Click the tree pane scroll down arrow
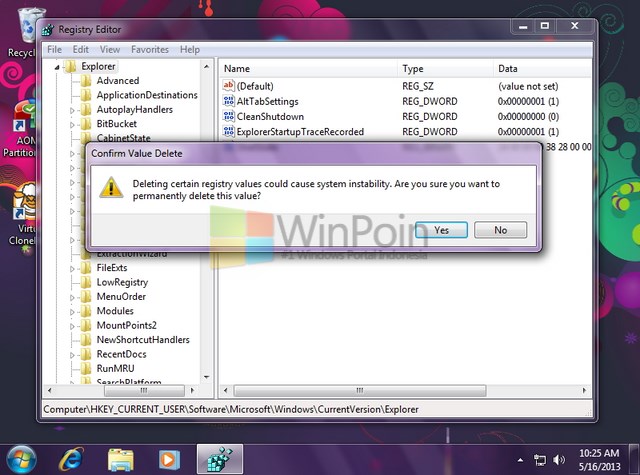The width and height of the screenshot is (640, 475). pos(207,377)
